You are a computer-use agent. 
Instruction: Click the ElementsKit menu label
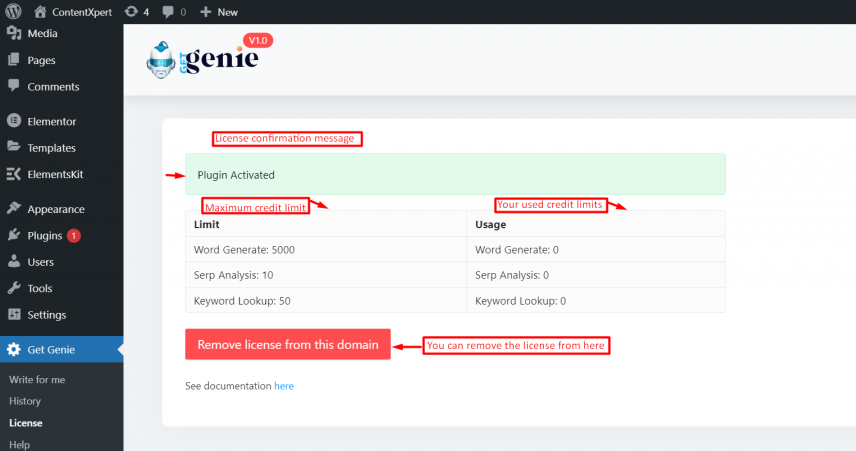click(x=55, y=174)
